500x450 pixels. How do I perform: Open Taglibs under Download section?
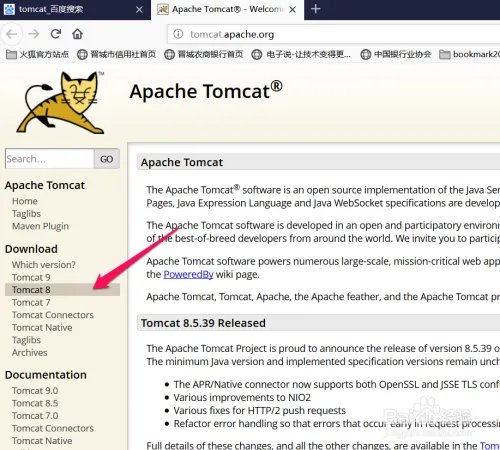(x=26, y=340)
